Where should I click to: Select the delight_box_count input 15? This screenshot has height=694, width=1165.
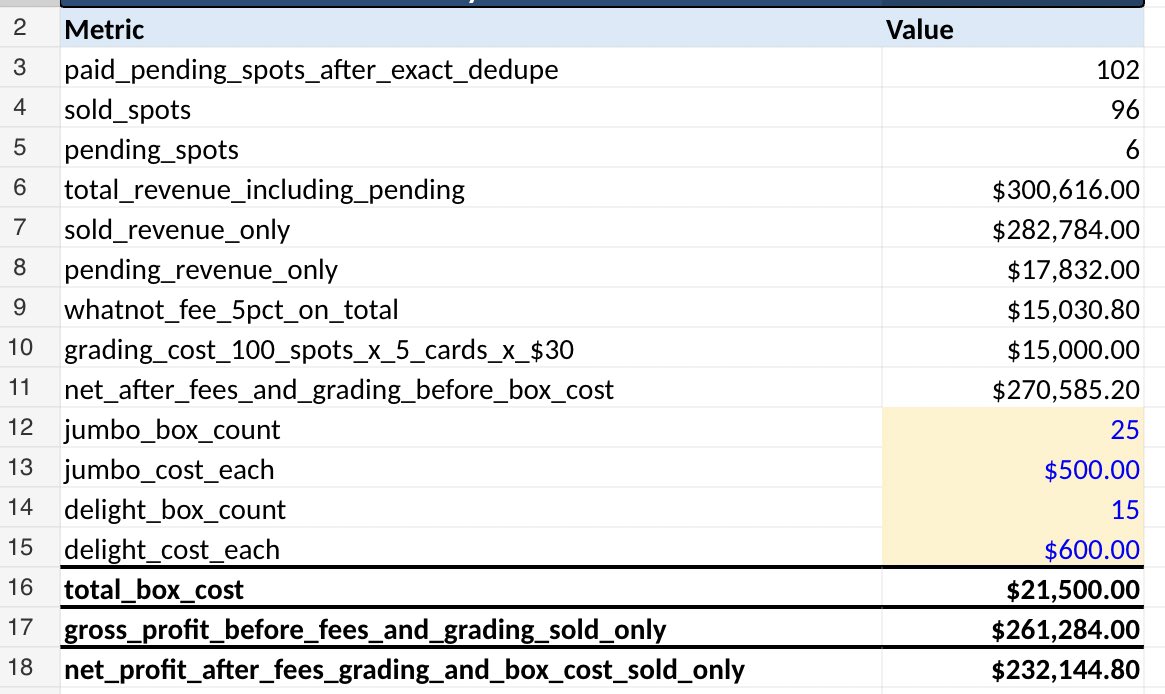(1013, 509)
